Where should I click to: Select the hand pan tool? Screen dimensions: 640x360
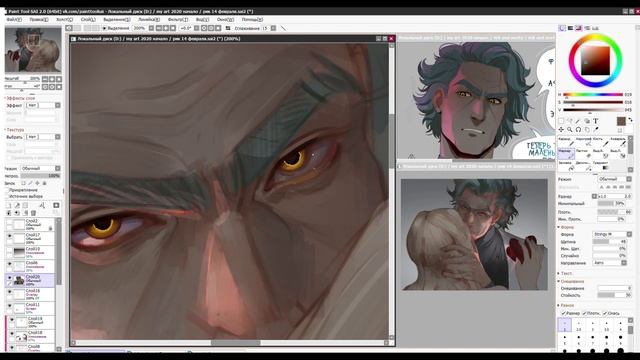tap(587, 129)
